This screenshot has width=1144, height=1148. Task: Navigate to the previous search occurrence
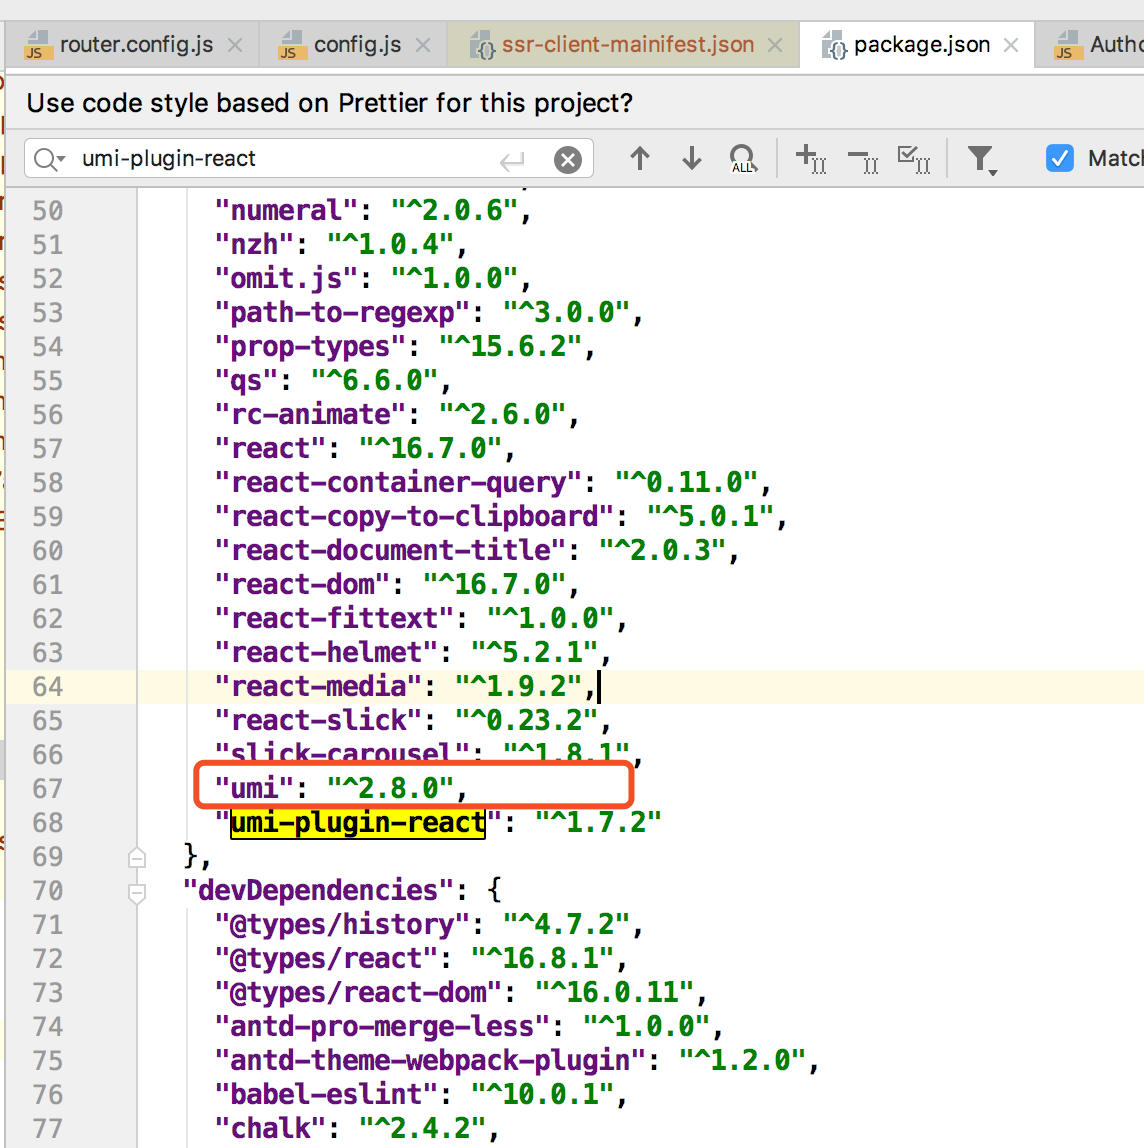[x=639, y=158]
